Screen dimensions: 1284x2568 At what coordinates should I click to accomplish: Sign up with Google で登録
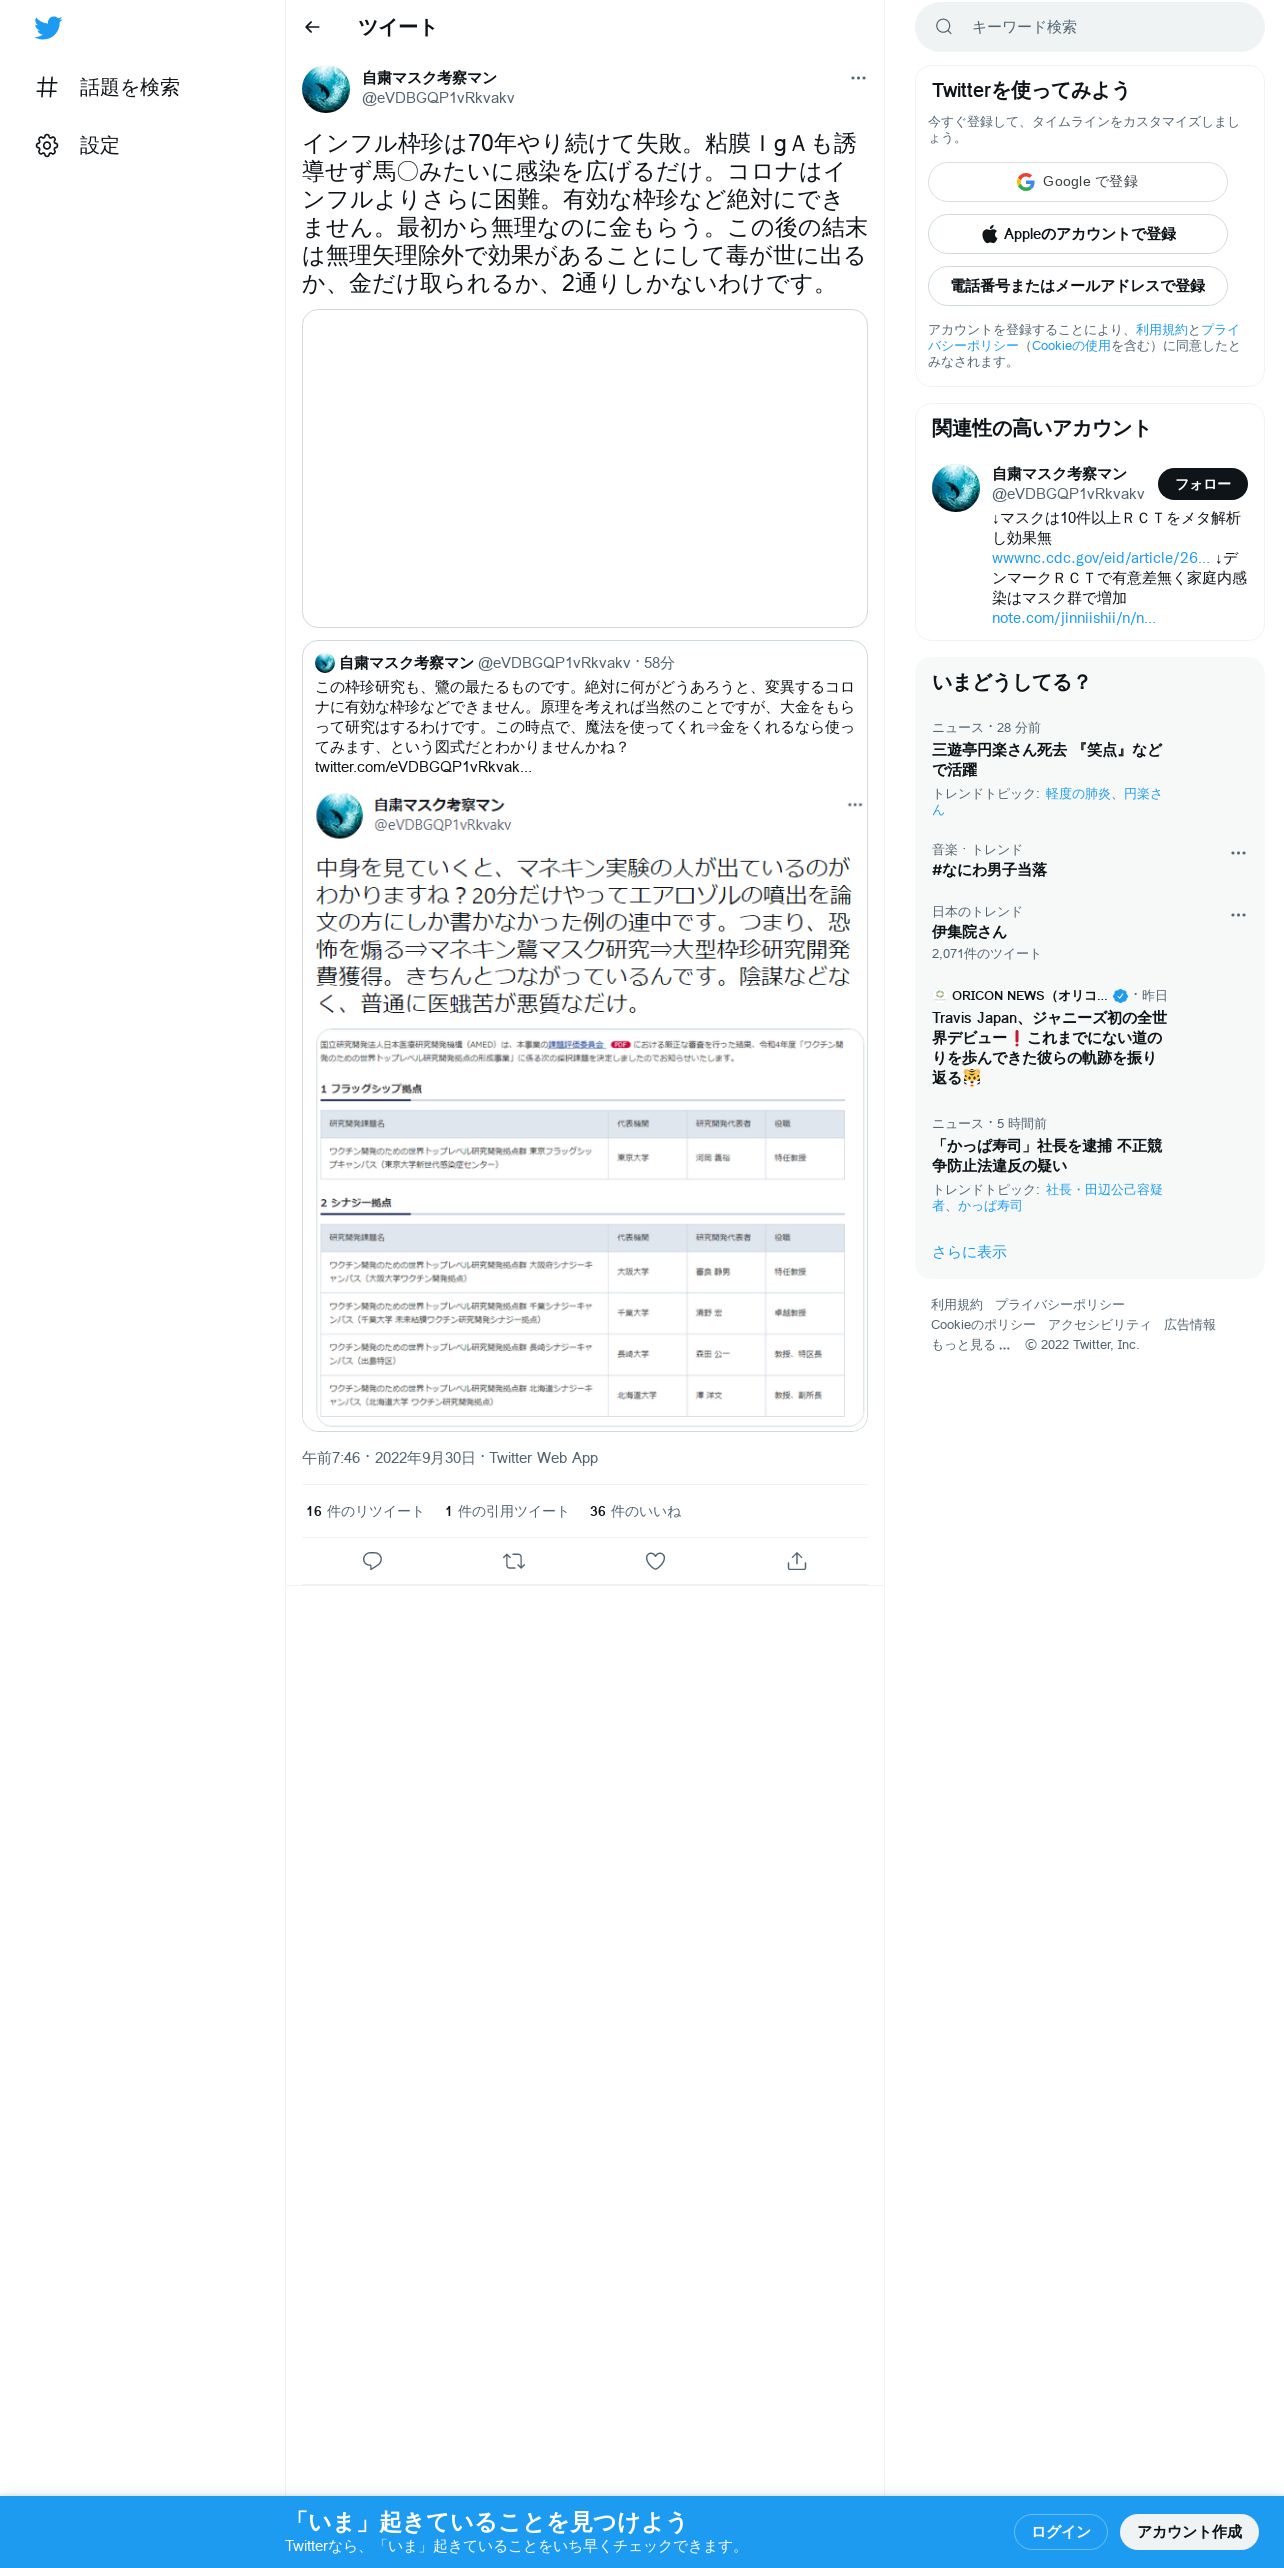click(x=1077, y=182)
